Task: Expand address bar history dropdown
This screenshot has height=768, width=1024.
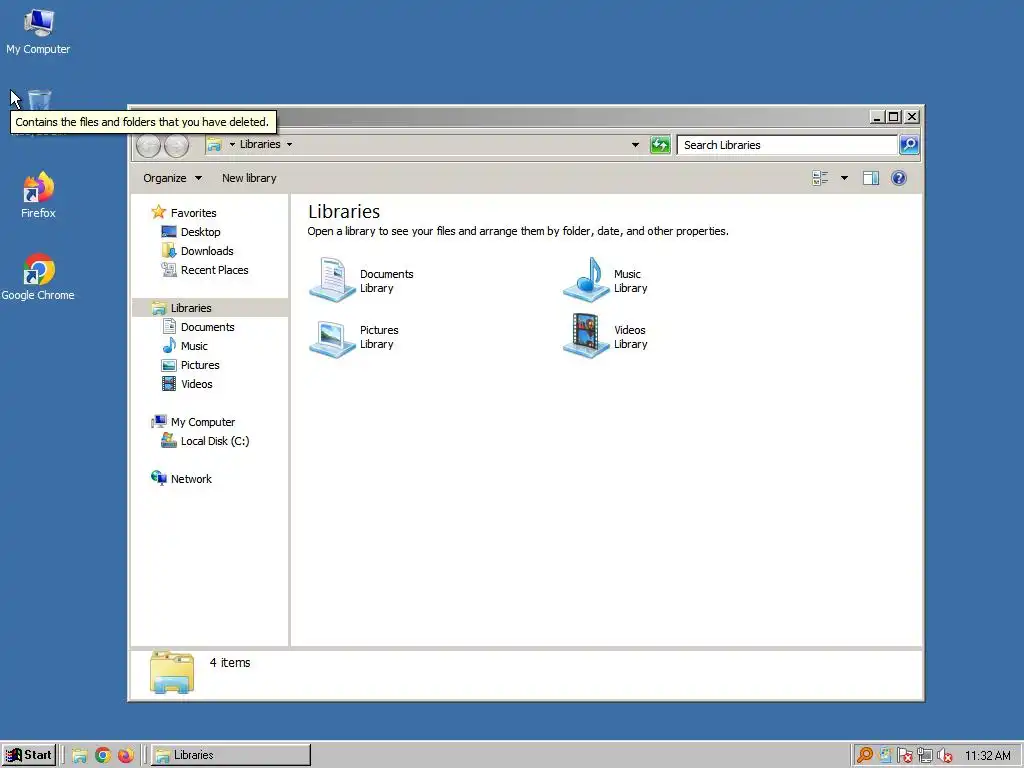Action: tap(635, 144)
